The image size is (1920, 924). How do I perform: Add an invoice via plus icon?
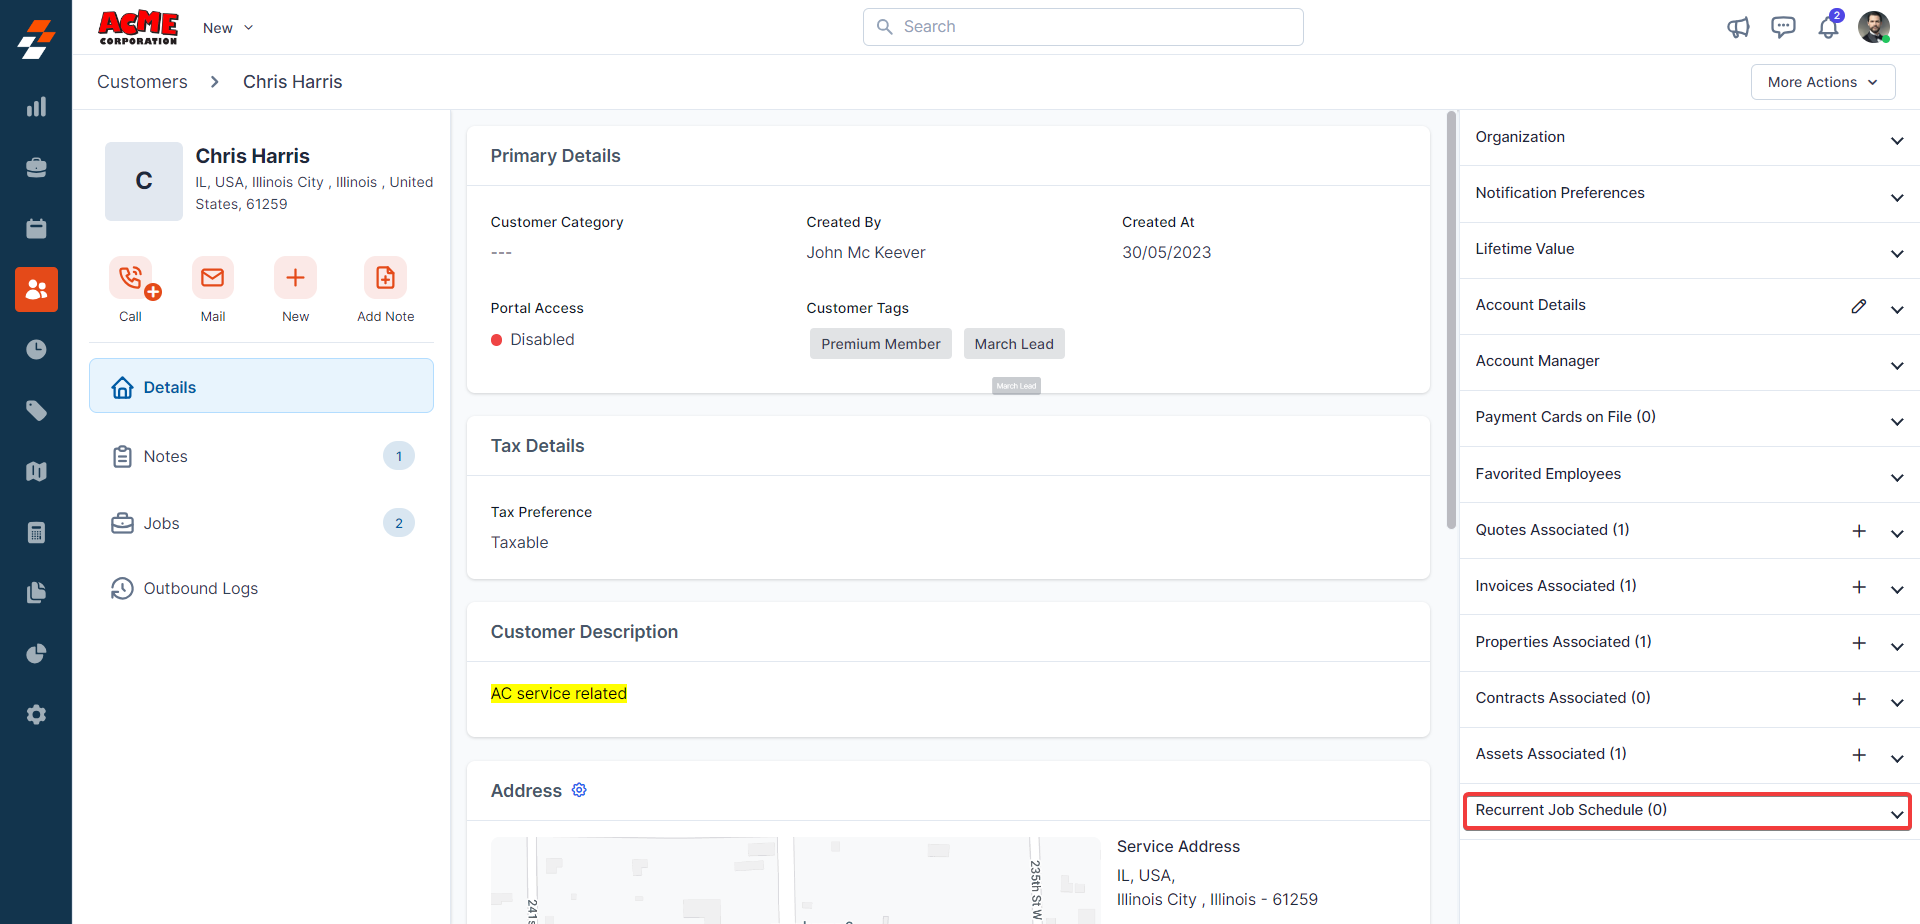click(1858, 587)
